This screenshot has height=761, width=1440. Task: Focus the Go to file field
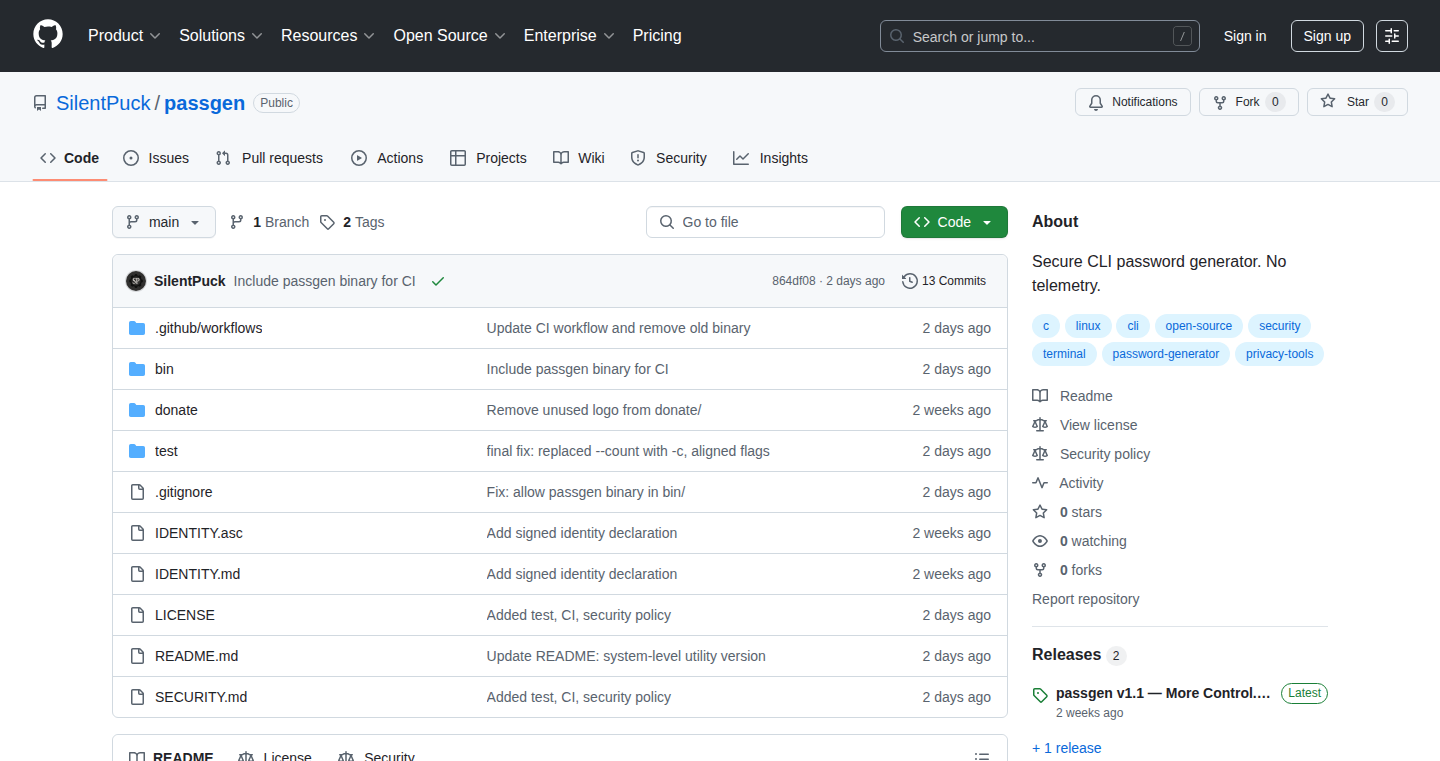(x=765, y=222)
